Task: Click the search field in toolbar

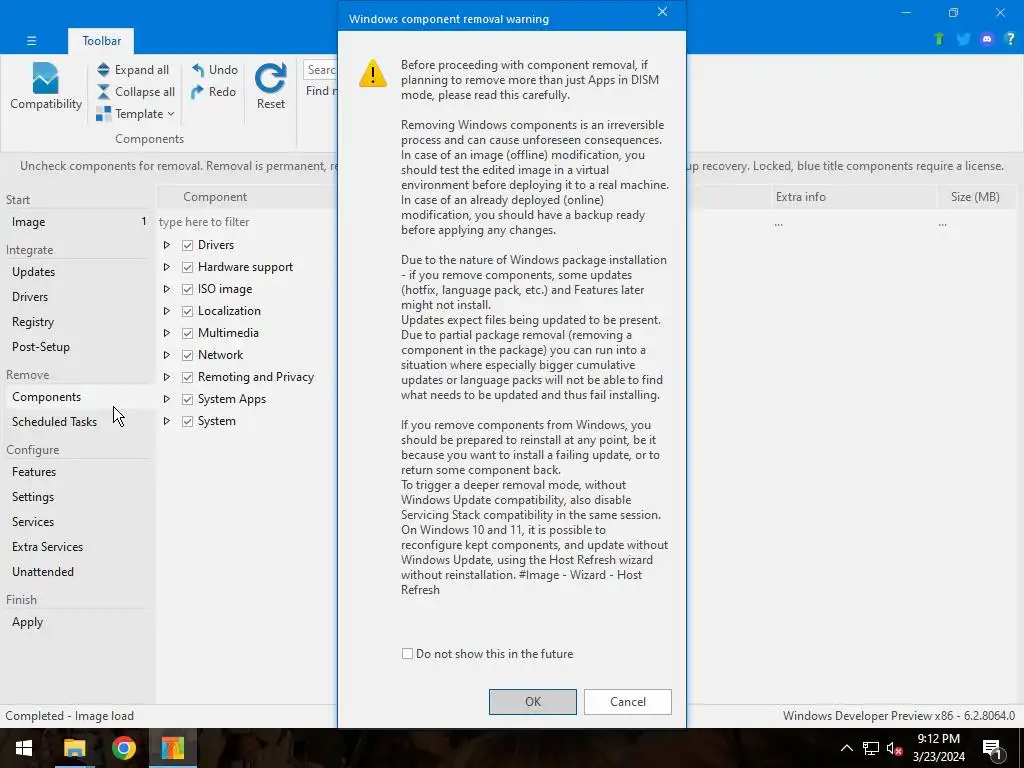Action: (321, 69)
